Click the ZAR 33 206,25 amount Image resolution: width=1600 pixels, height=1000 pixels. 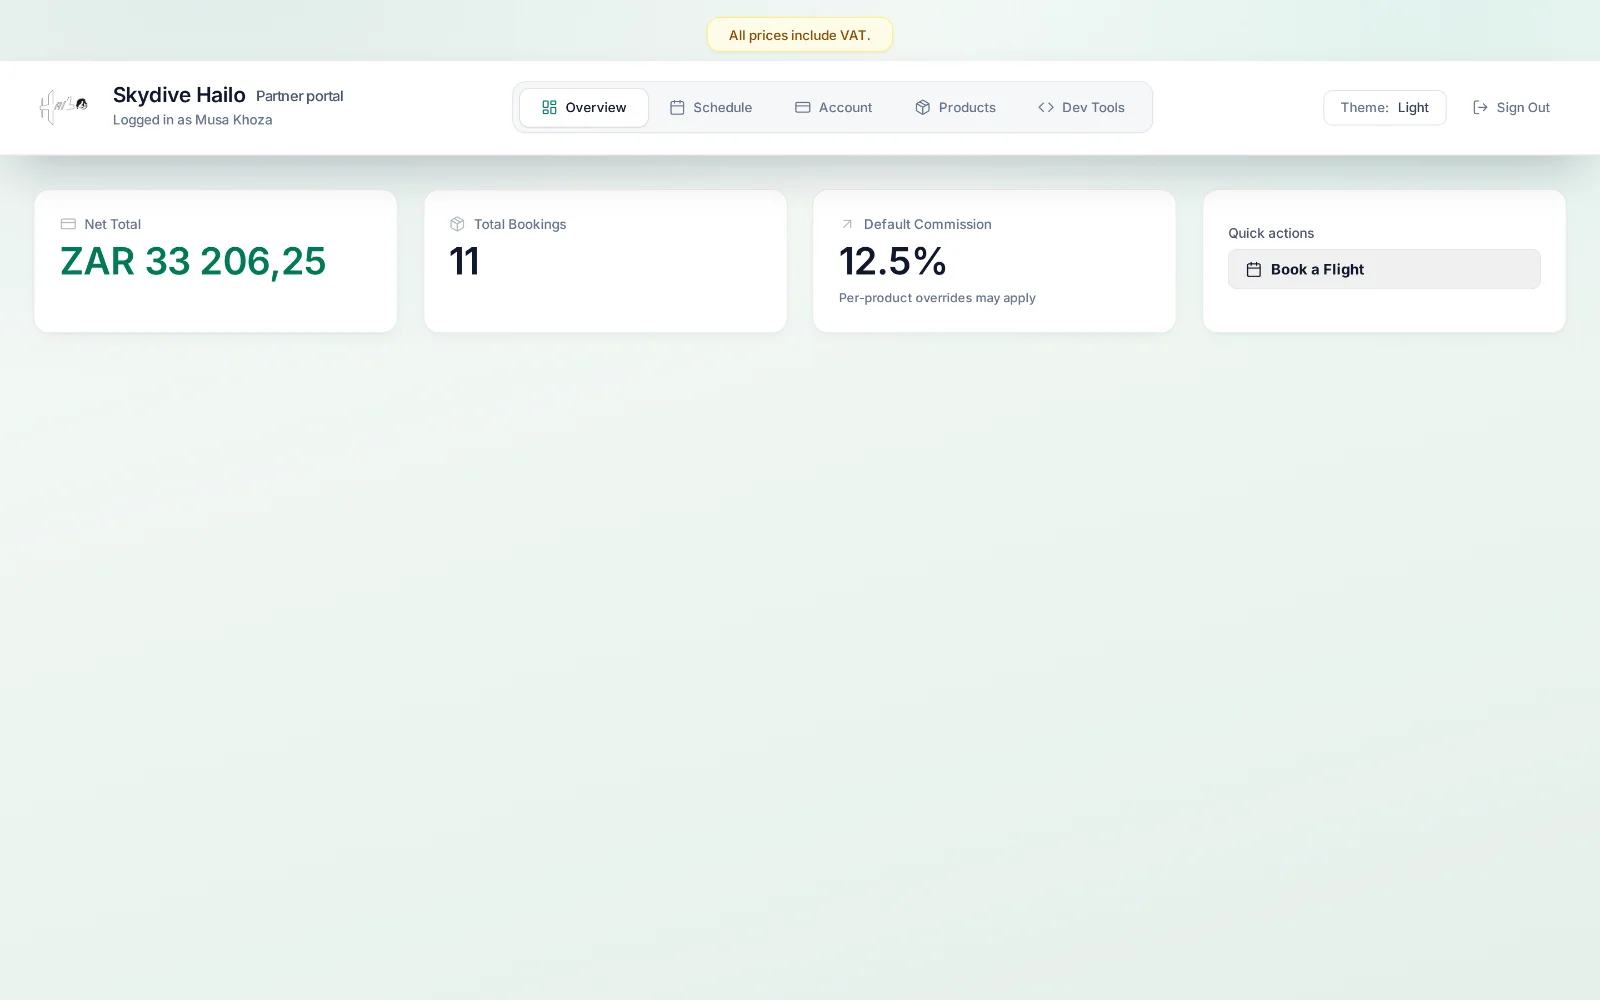point(193,261)
